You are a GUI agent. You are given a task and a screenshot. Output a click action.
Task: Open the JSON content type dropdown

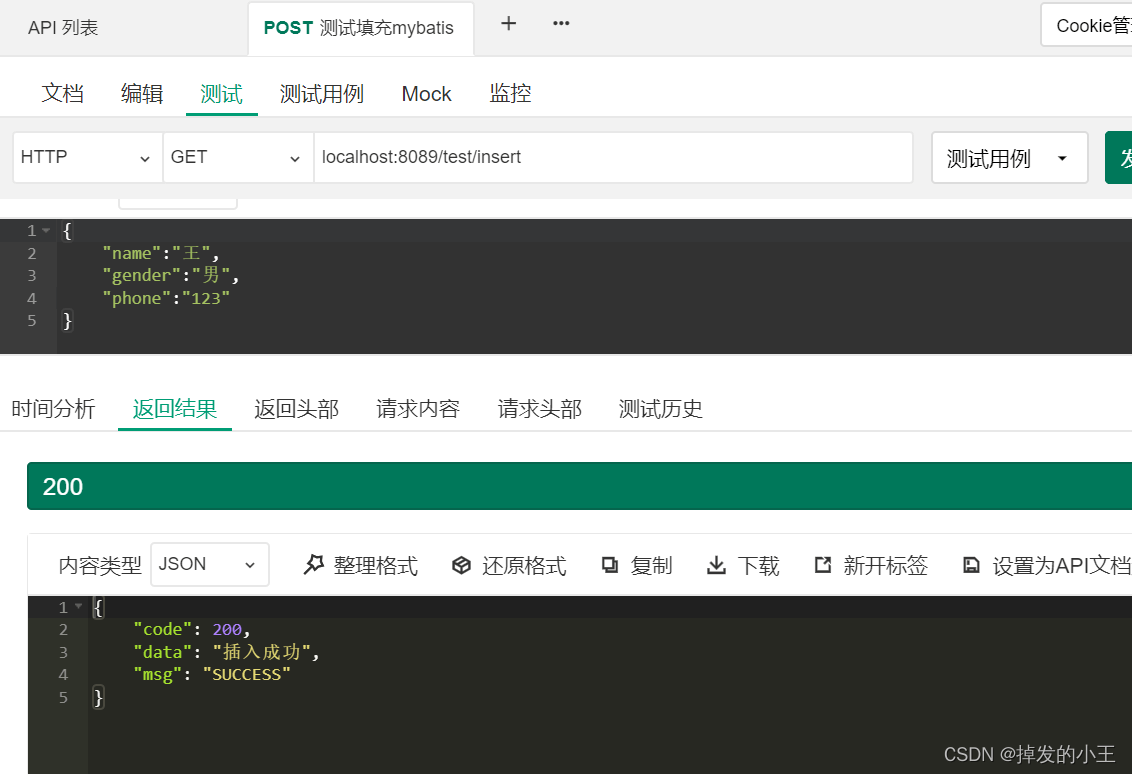click(209, 565)
